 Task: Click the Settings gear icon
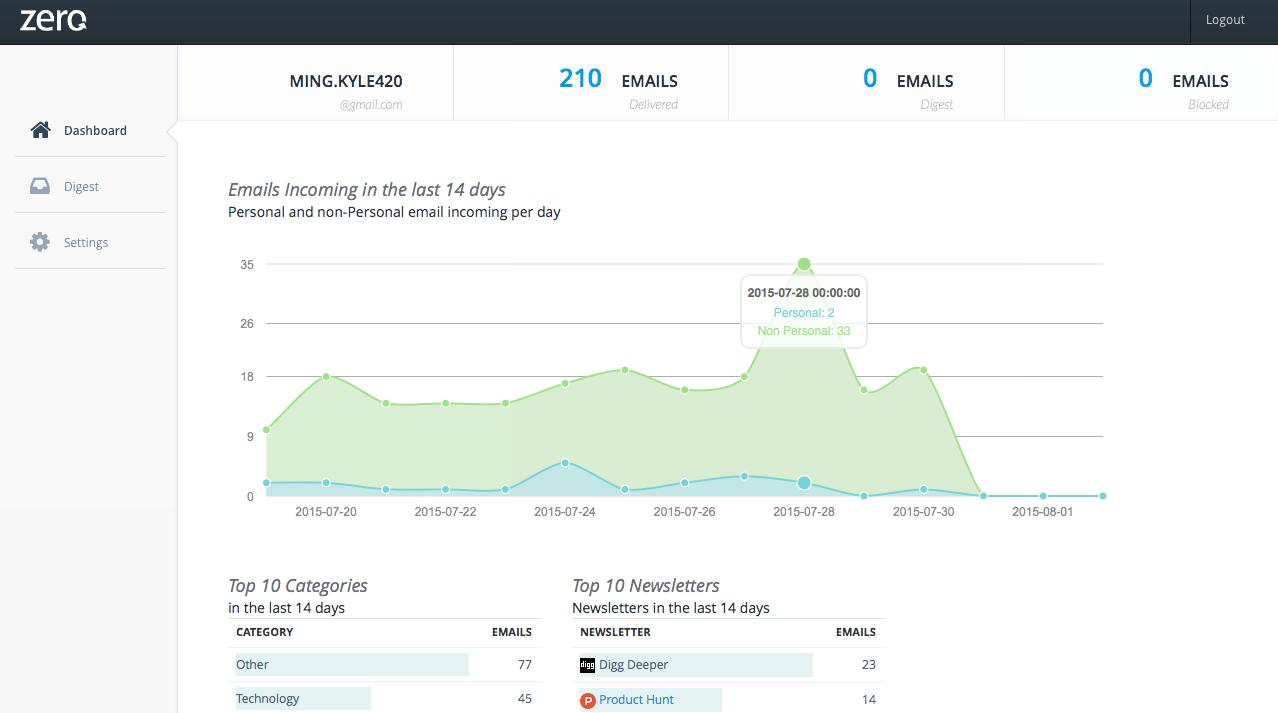pyautogui.click(x=40, y=242)
